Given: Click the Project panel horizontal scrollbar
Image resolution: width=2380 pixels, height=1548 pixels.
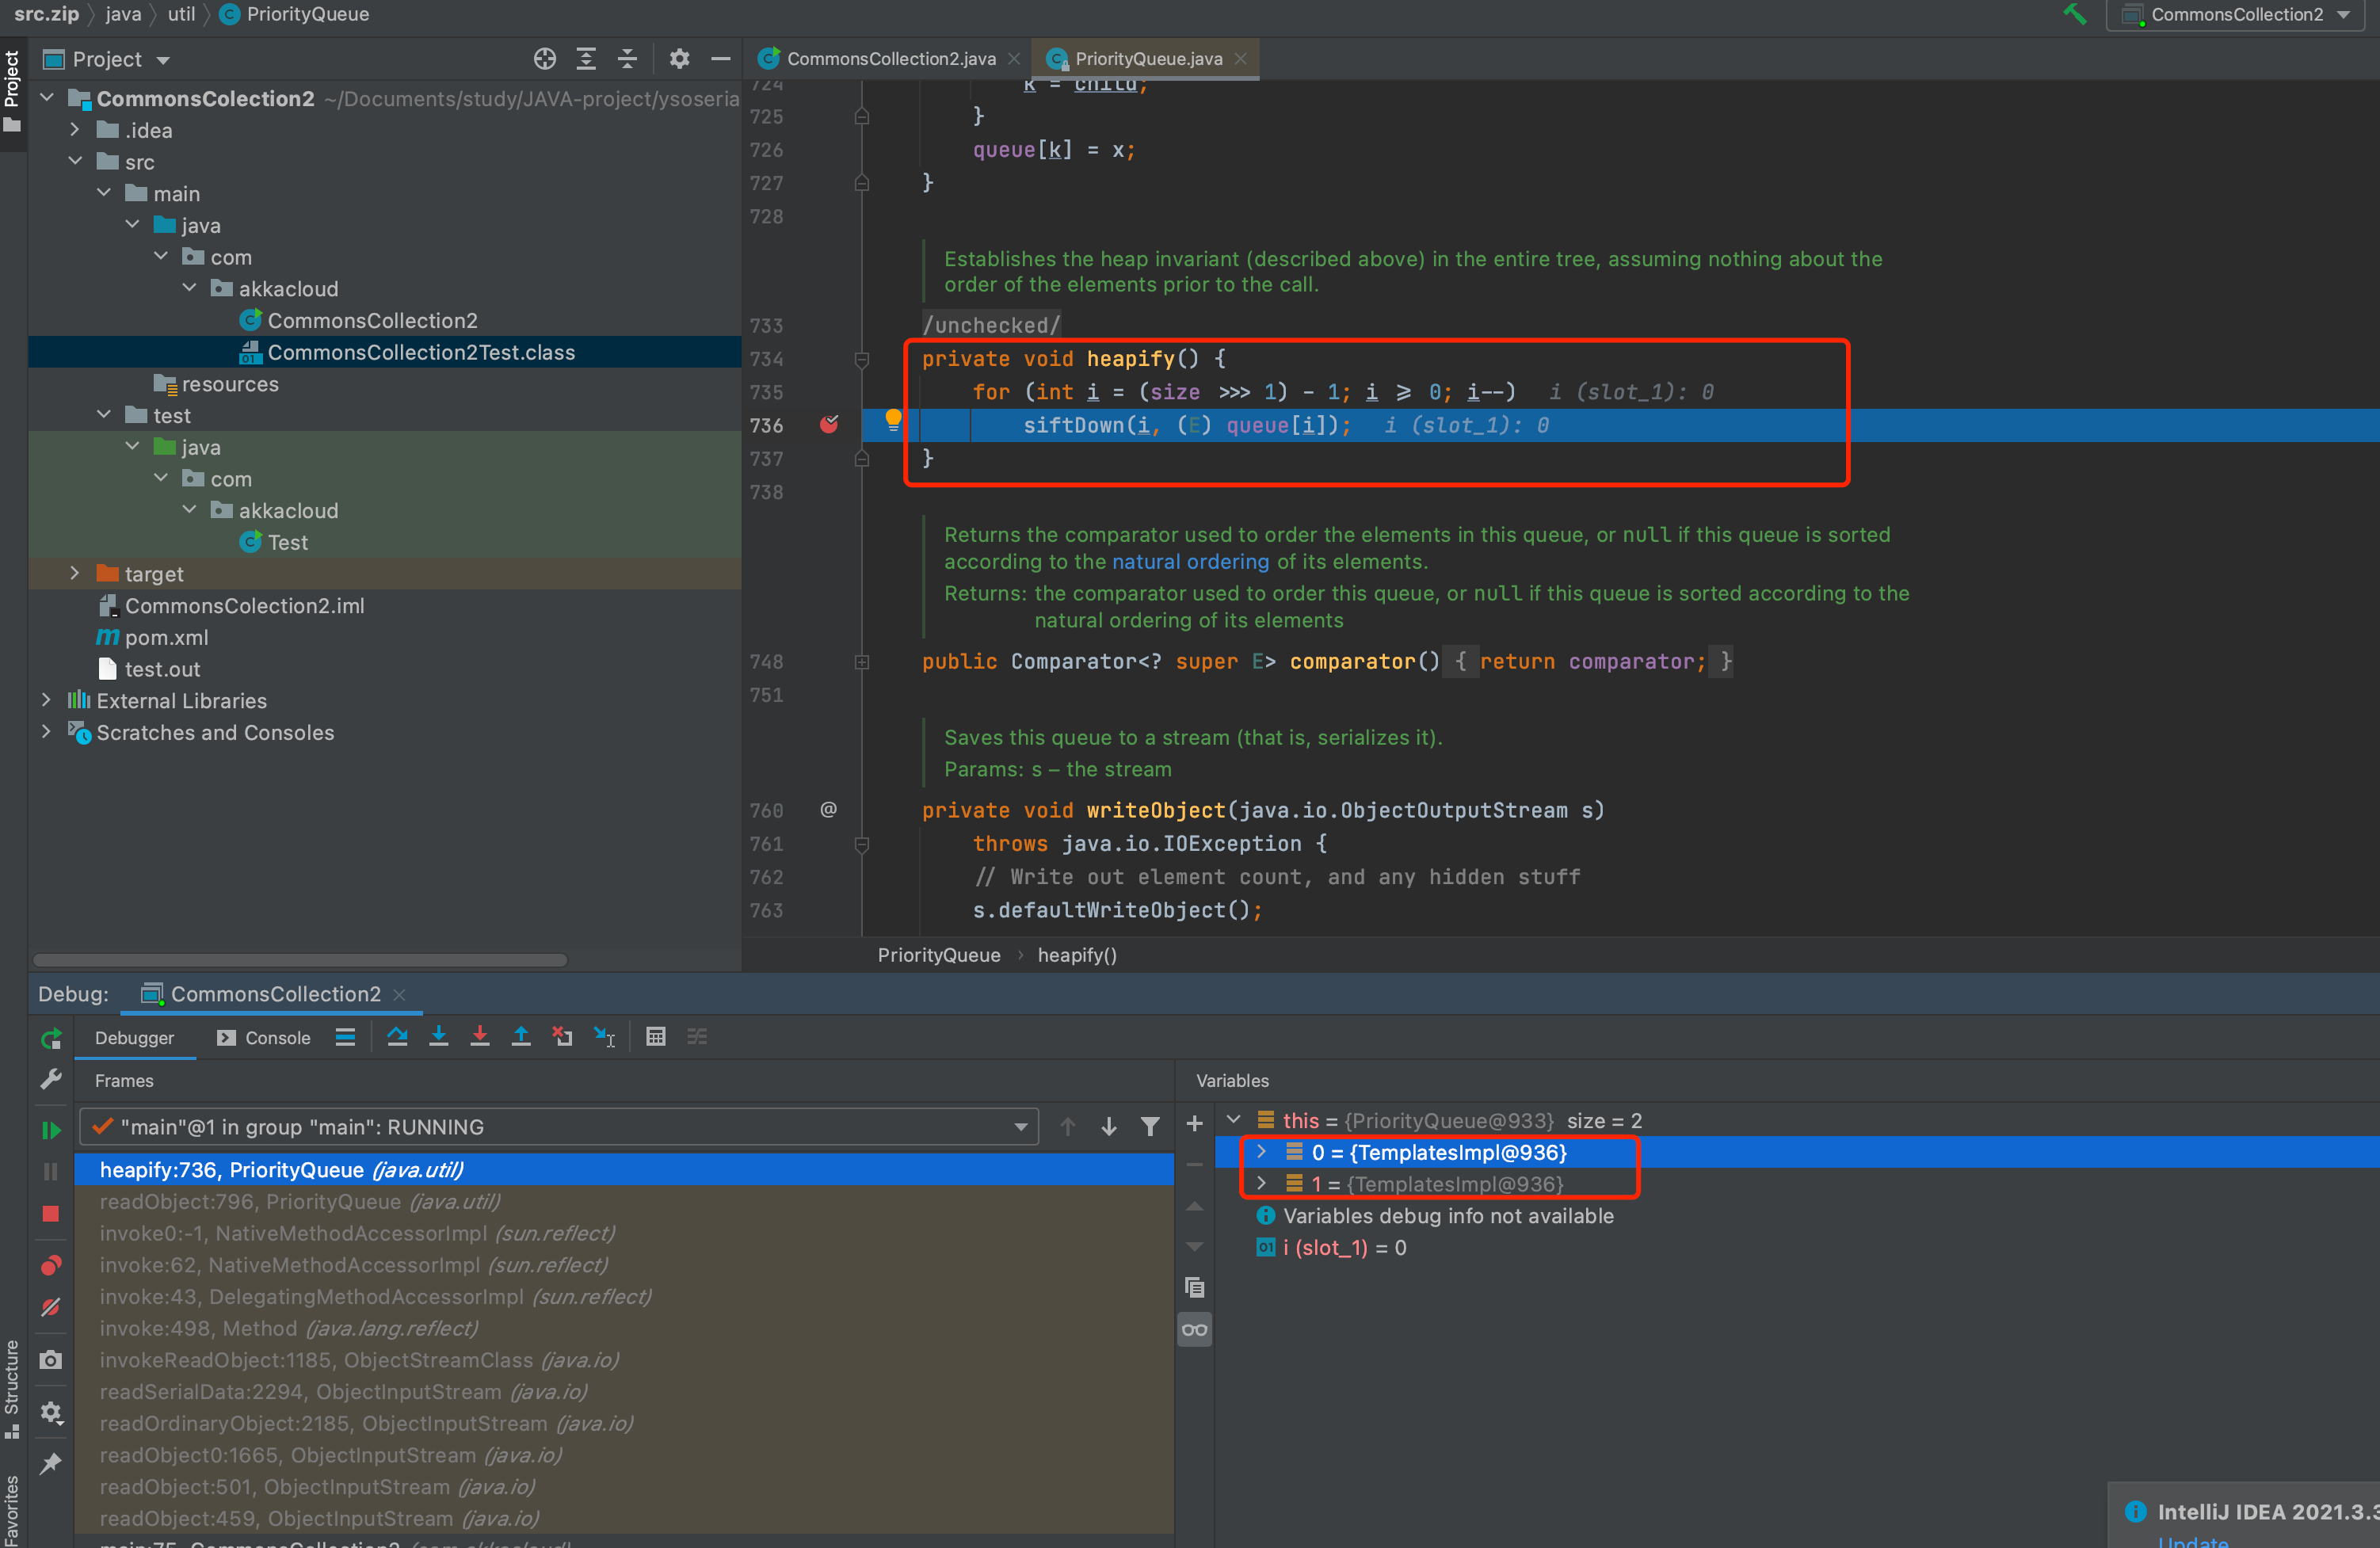Looking at the screenshot, I should (300, 960).
